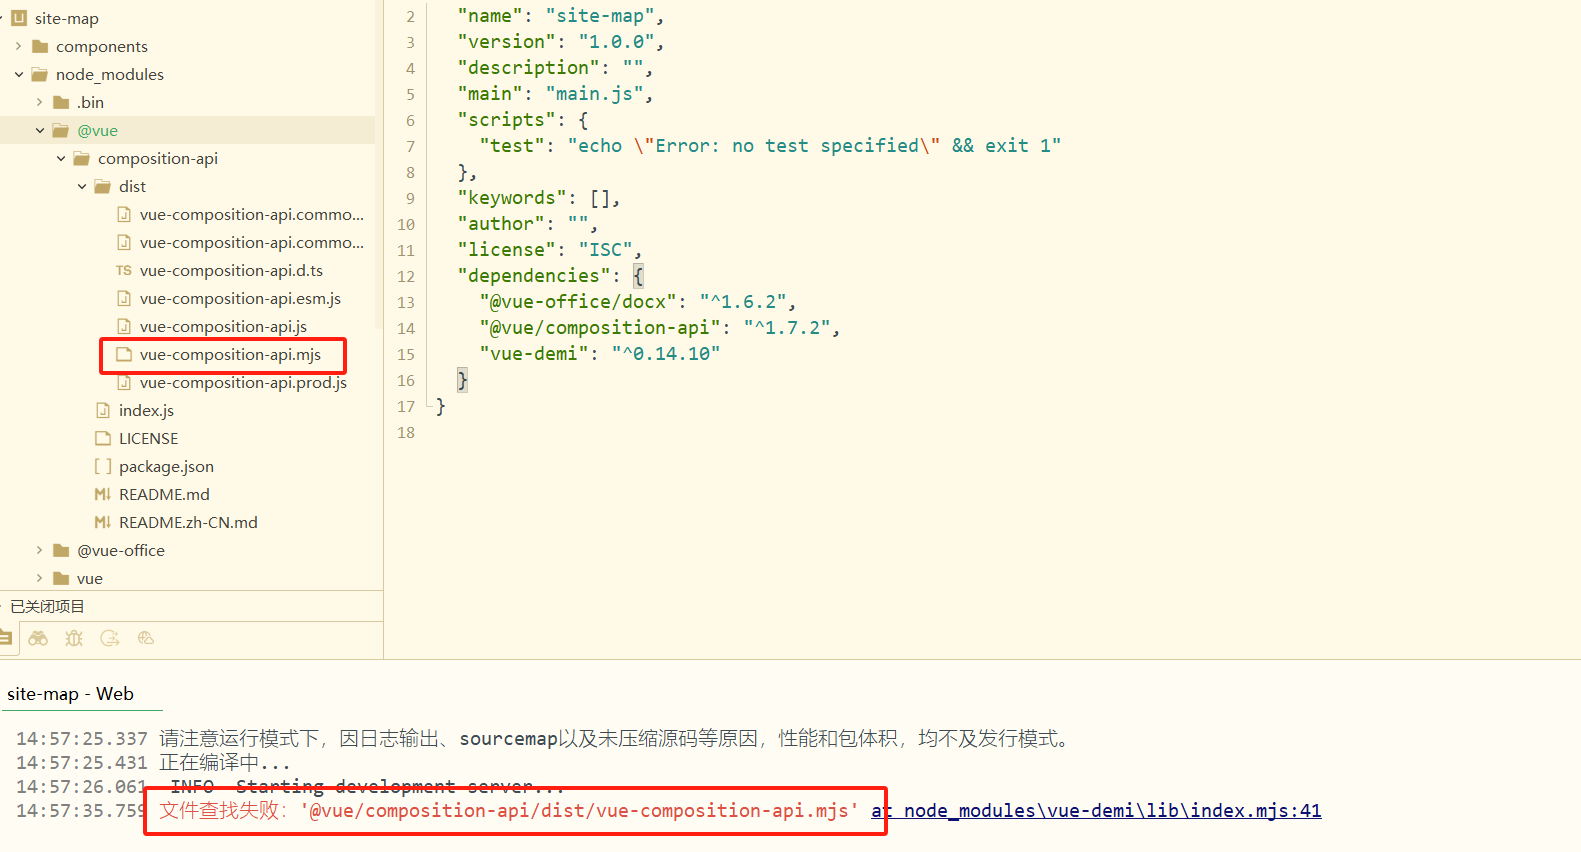This screenshot has width=1581, height=852.
Task: Click the "keywords": [] code line
Action: click(539, 198)
